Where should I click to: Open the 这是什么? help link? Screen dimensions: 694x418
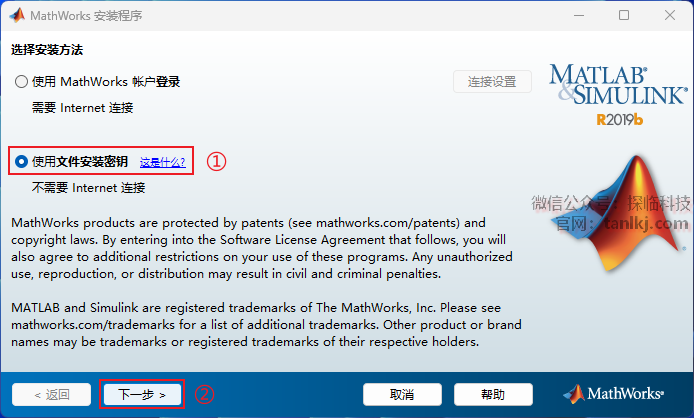(162, 163)
